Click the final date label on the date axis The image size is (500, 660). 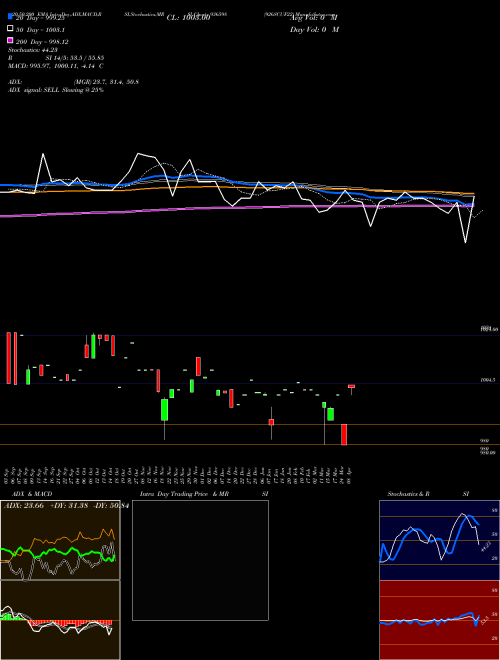[x=349, y=474]
